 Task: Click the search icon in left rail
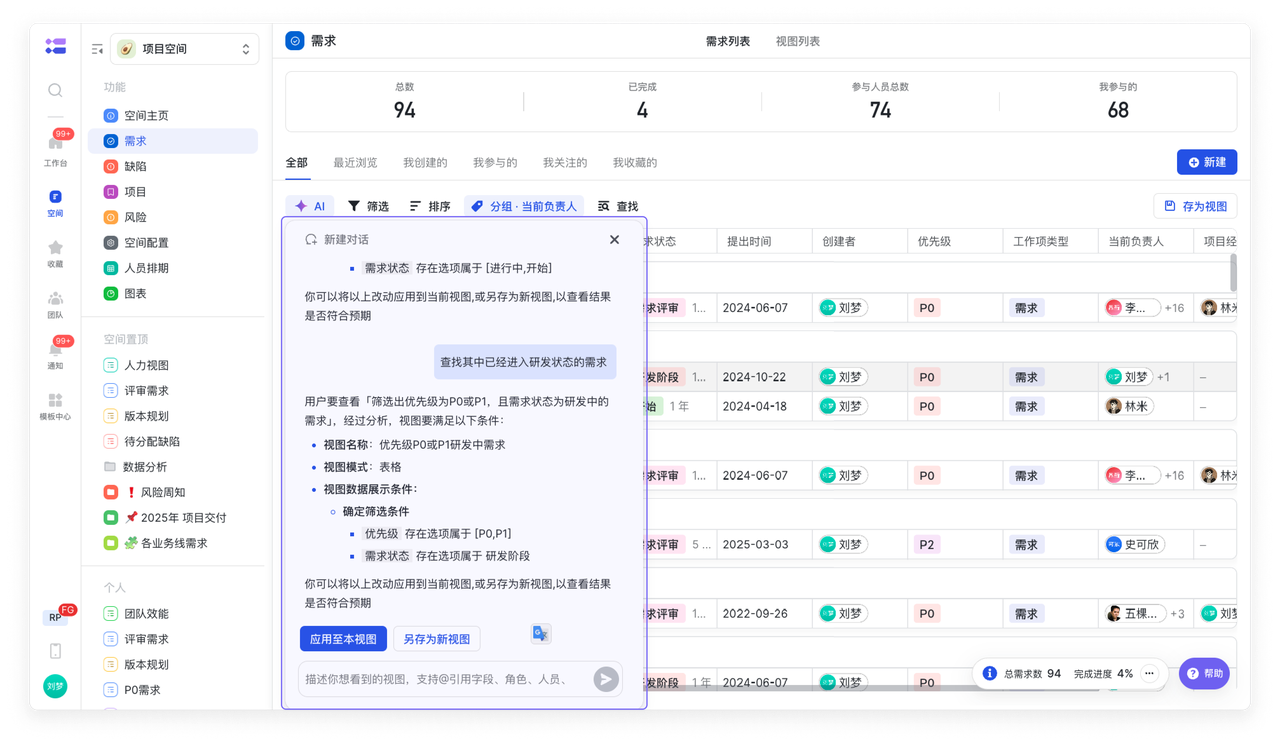point(55,90)
